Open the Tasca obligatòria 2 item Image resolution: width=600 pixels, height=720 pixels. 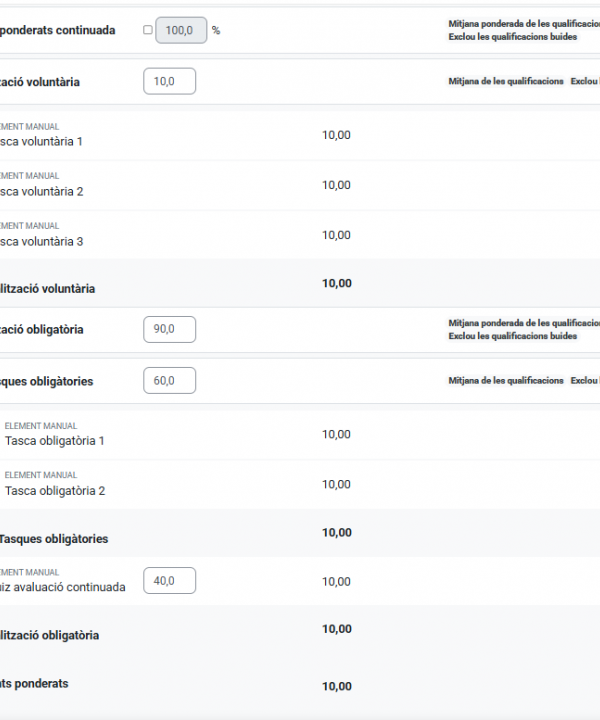[x=55, y=491]
